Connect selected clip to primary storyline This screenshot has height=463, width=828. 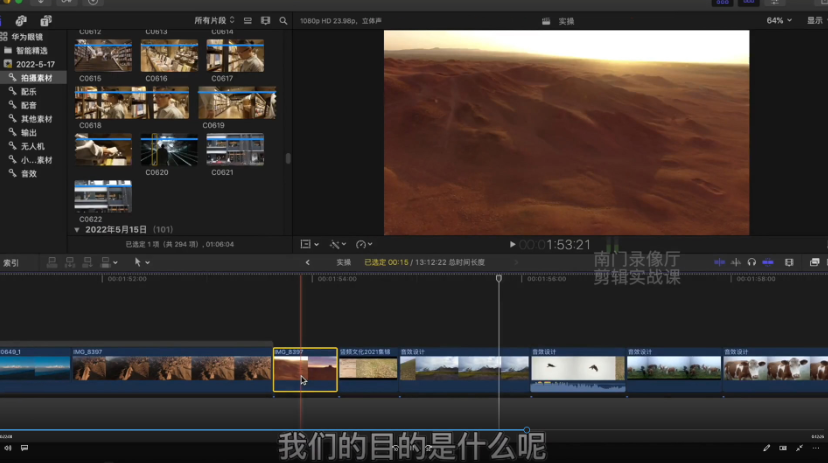tap(52, 262)
